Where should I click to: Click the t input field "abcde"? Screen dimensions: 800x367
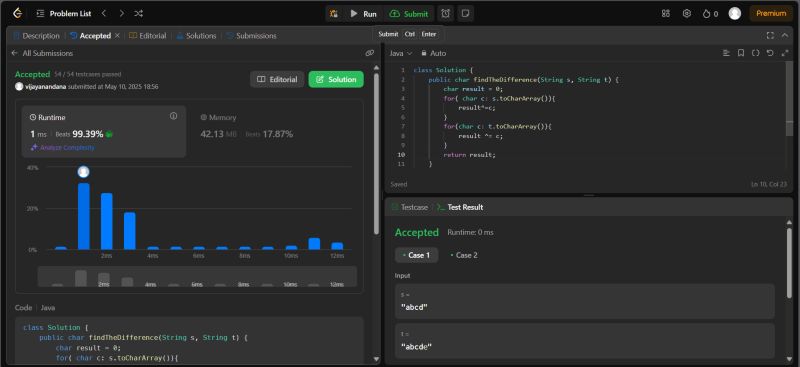(x=585, y=340)
